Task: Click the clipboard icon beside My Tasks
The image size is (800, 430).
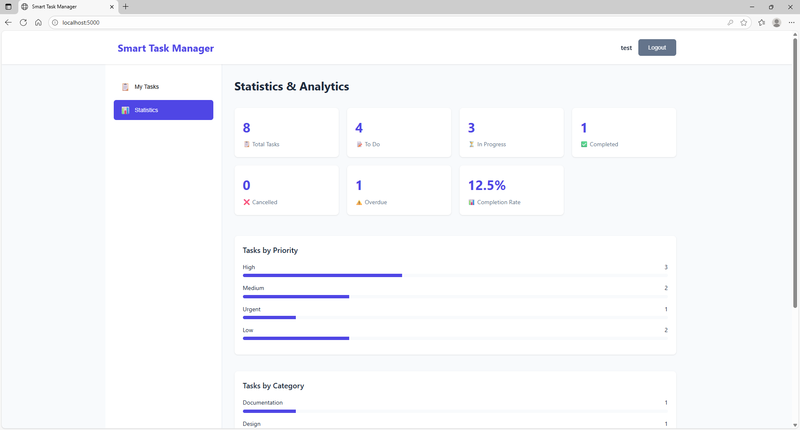Action: 125,87
